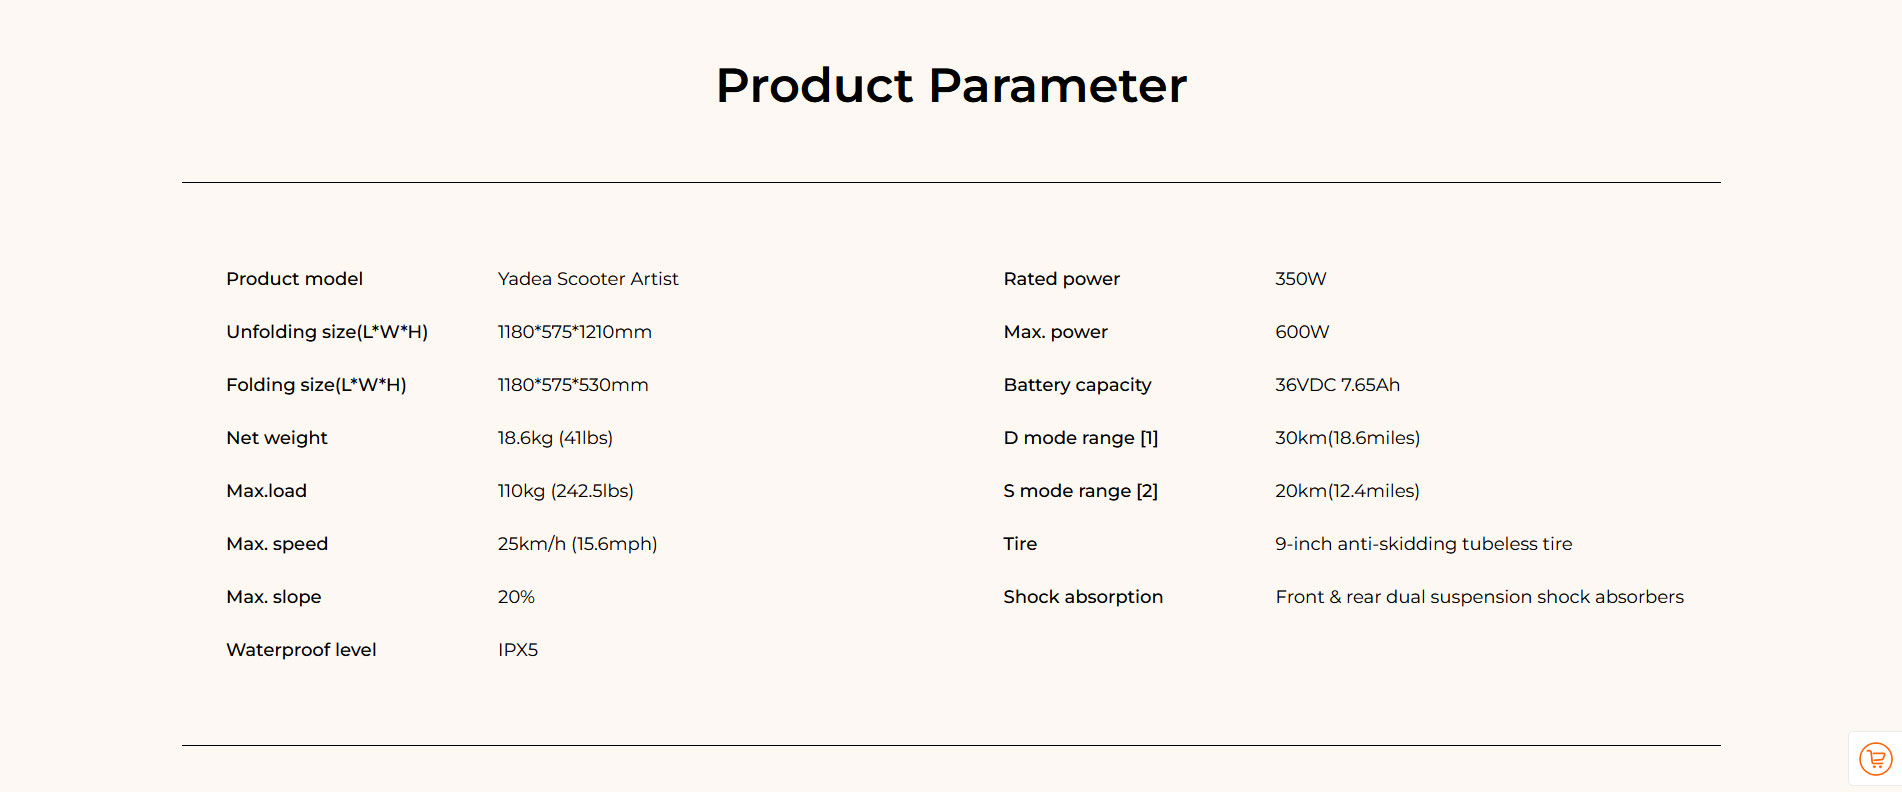Image resolution: width=1902 pixels, height=792 pixels.
Task: Open the floating shopping cart icon
Action: coord(1875,759)
